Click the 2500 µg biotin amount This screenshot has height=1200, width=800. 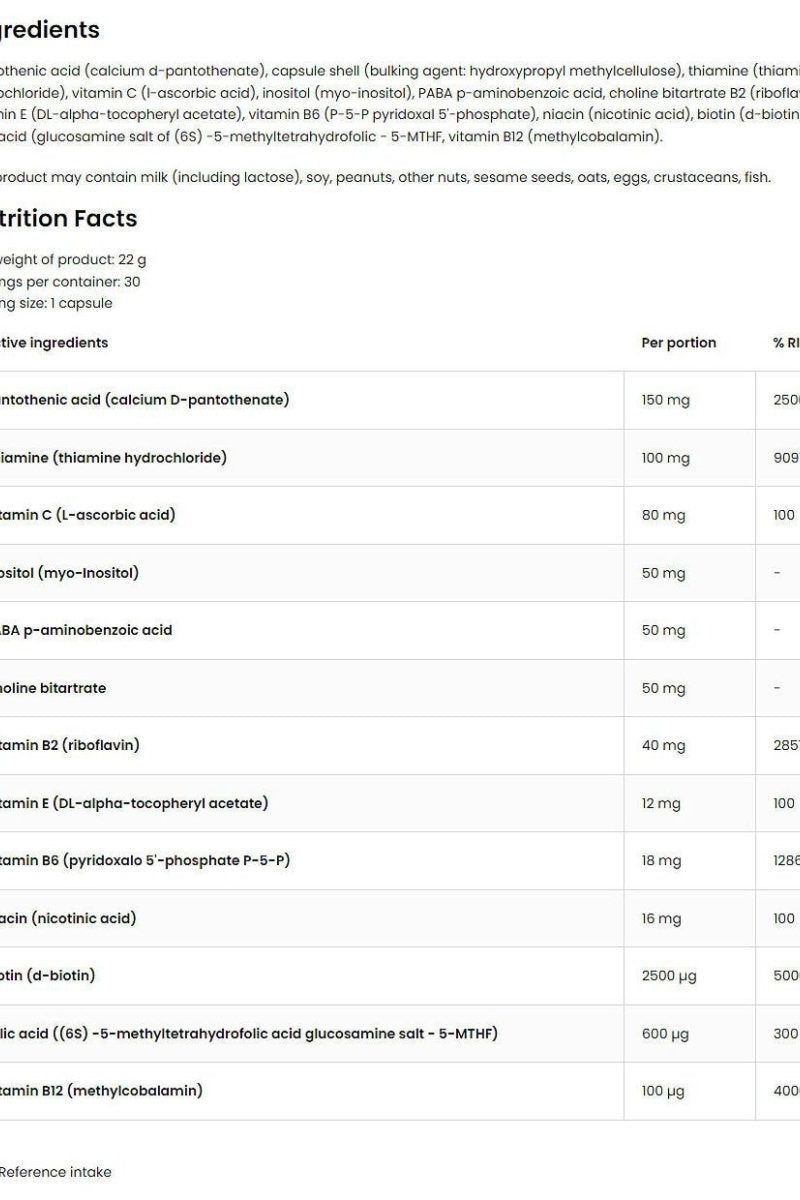click(x=669, y=975)
